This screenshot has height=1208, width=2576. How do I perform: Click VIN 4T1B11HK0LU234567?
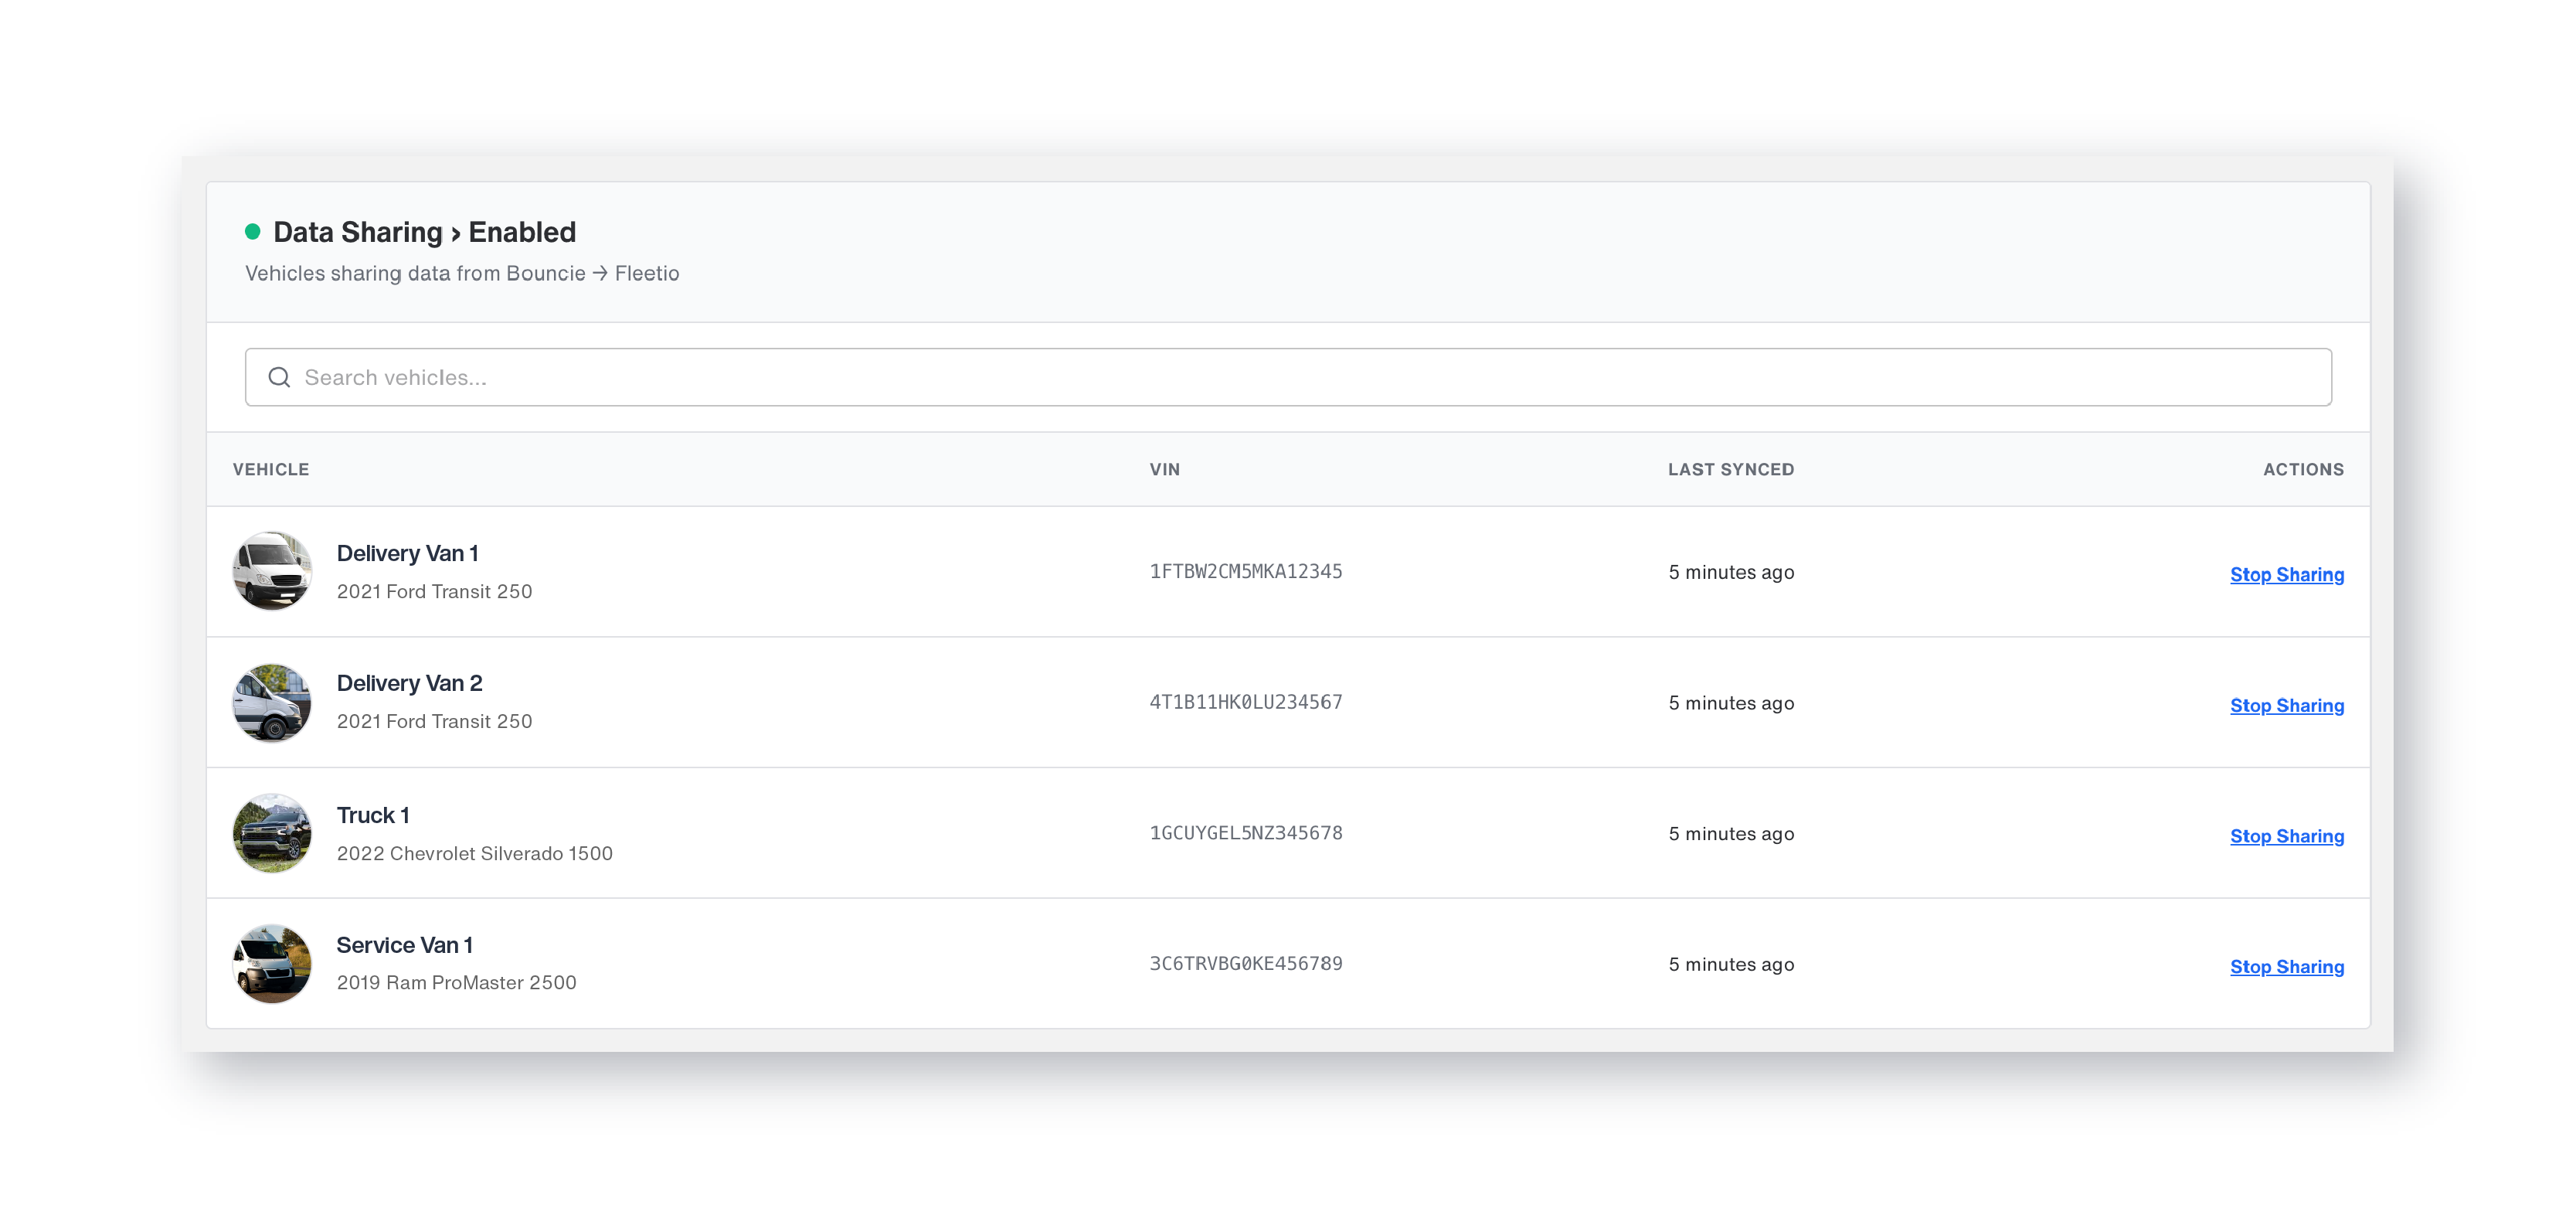1245,702
